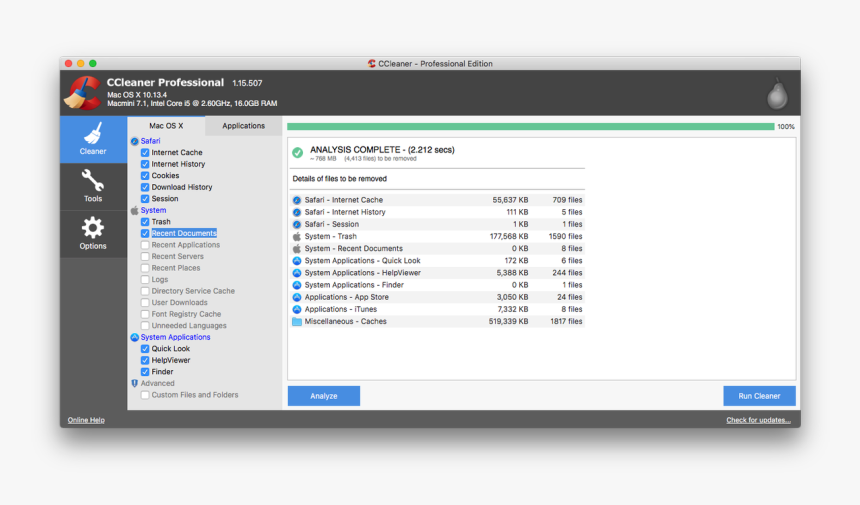Click Safari icon in Internet Cache result row

(297, 200)
